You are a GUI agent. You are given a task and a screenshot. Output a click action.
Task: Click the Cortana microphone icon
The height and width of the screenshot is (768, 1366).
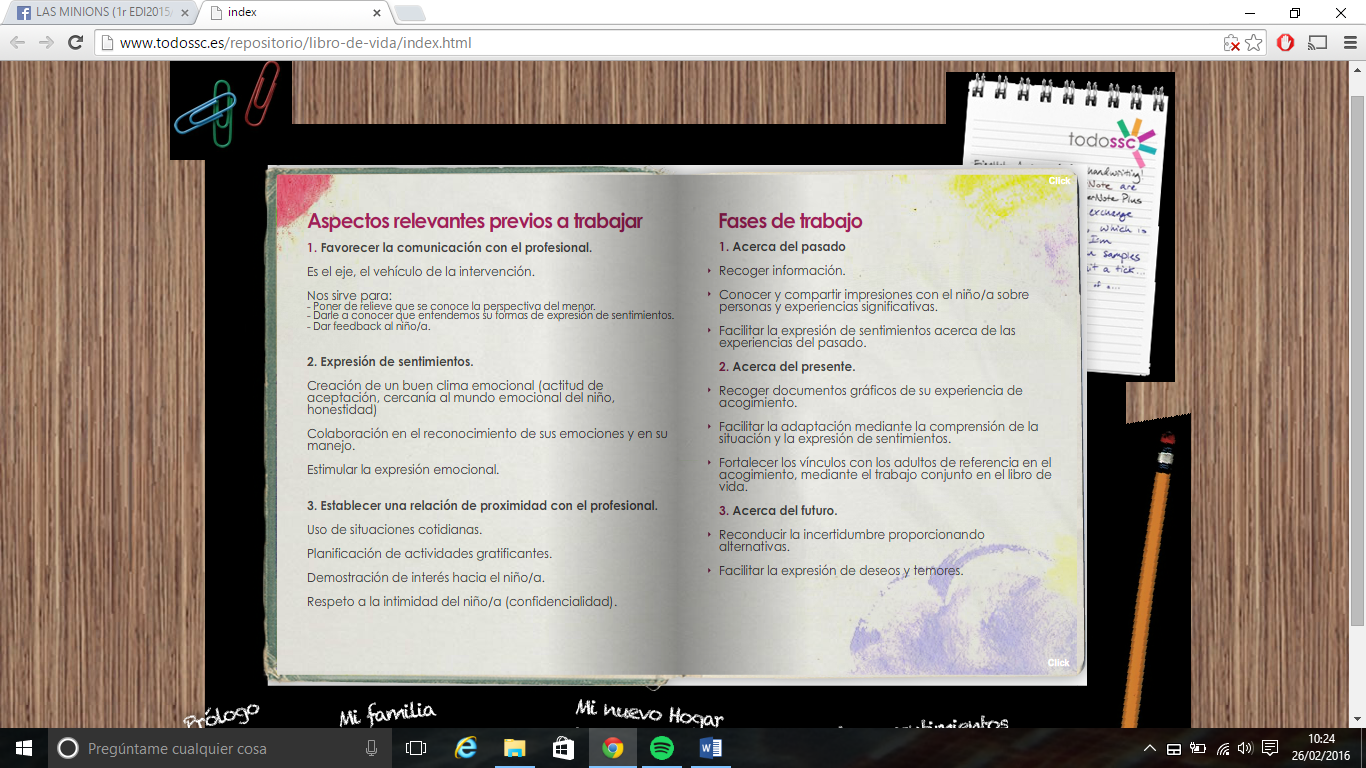pos(372,748)
